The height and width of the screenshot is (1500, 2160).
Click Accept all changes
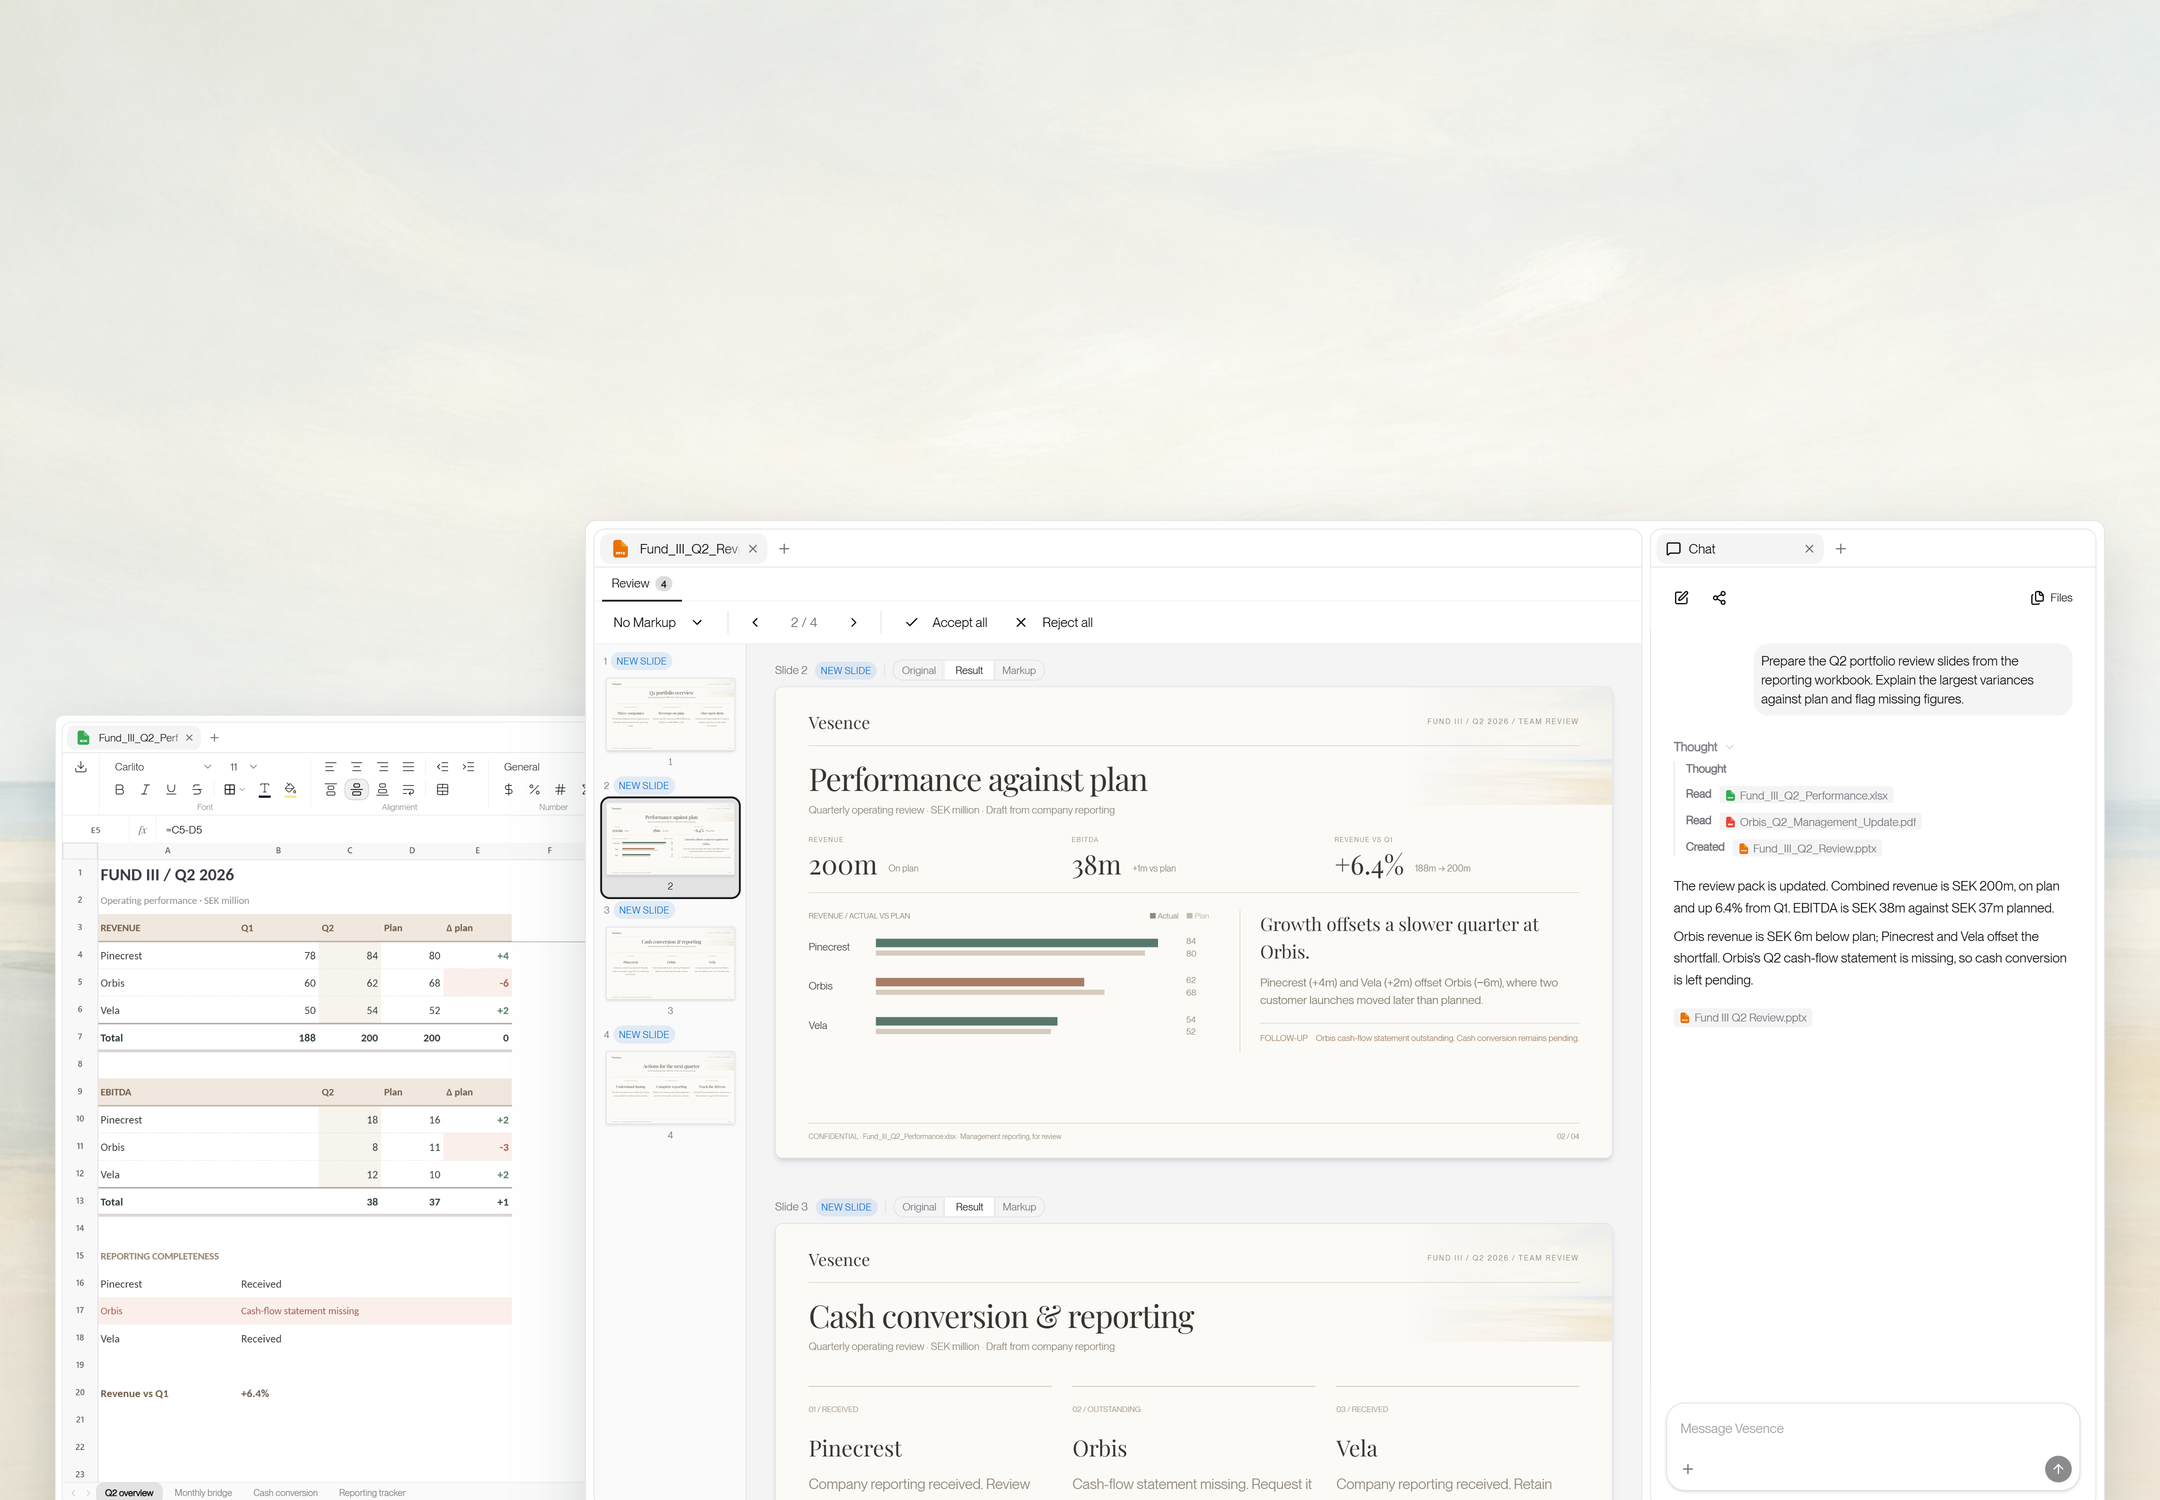tap(946, 622)
